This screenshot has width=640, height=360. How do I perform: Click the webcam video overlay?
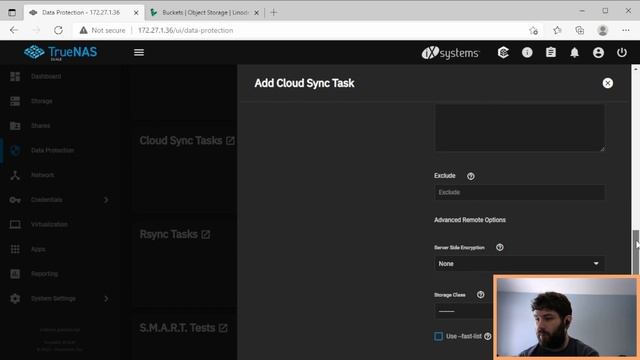pos(566,318)
